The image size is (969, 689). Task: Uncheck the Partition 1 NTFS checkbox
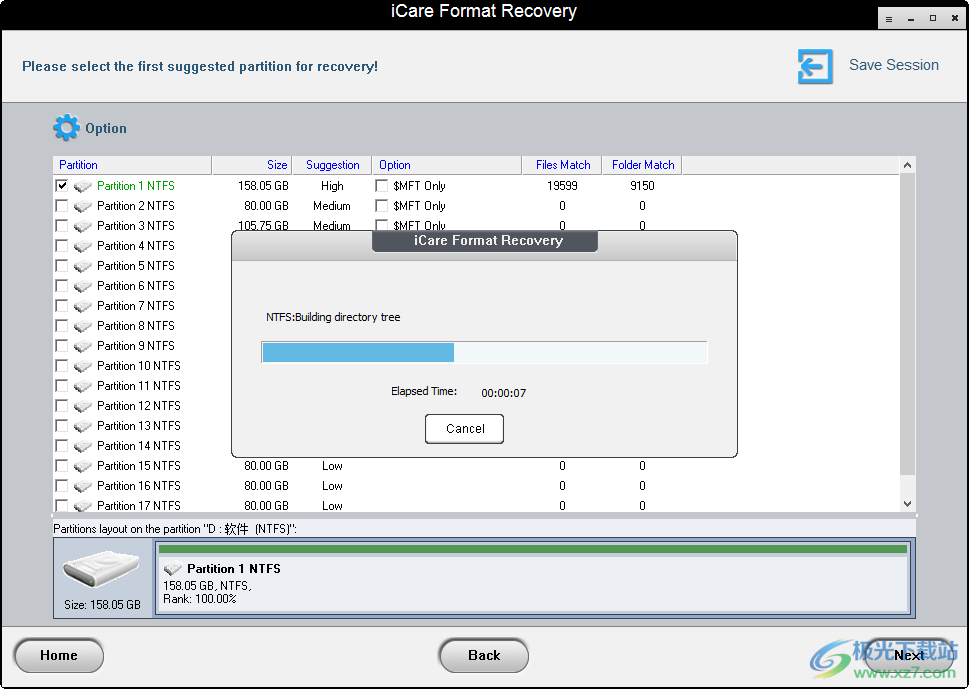(62, 185)
